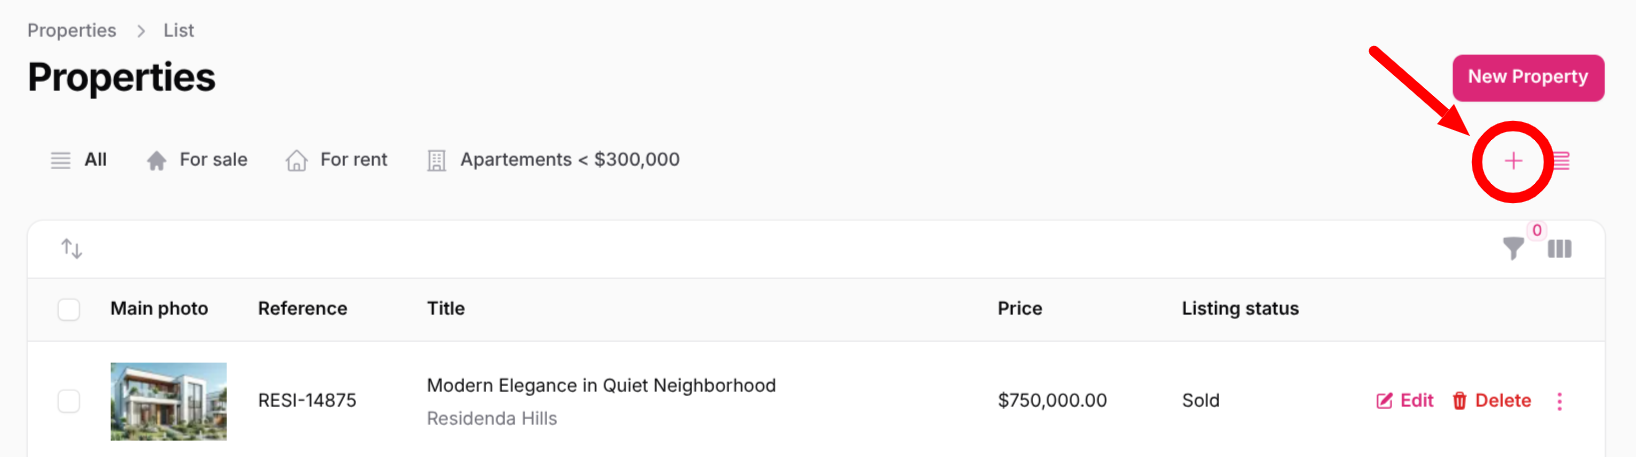Check the RESI-14875 row checkbox

click(69, 401)
